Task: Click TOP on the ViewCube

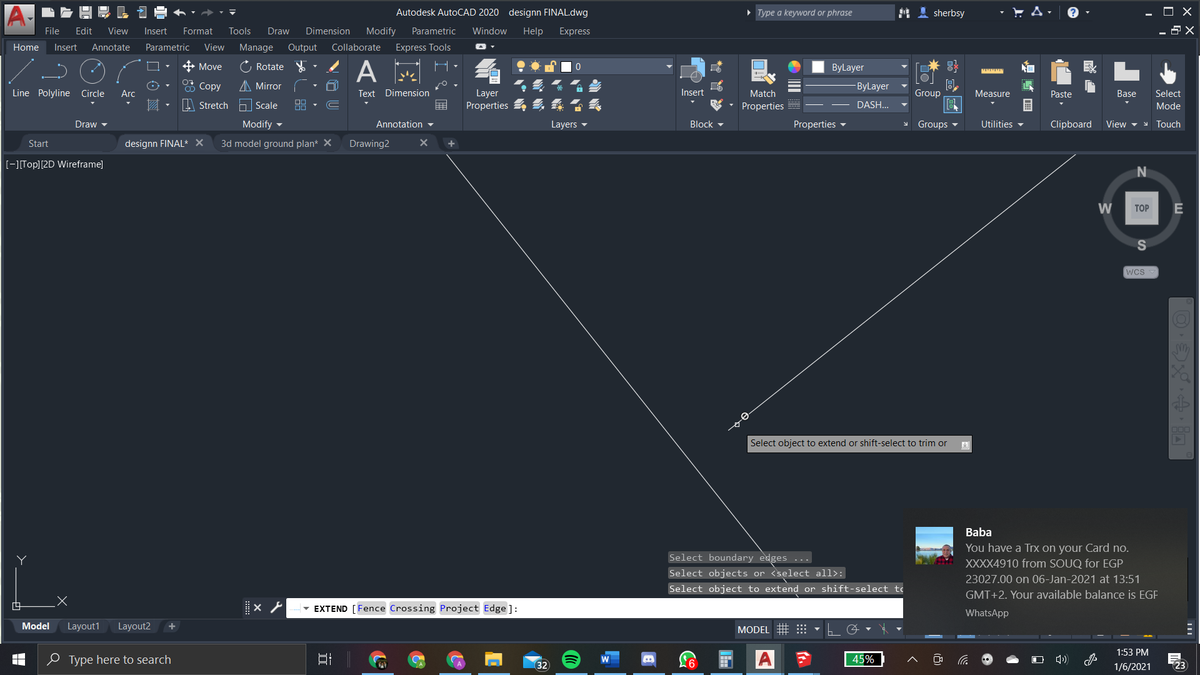Action: [1141, 208]
